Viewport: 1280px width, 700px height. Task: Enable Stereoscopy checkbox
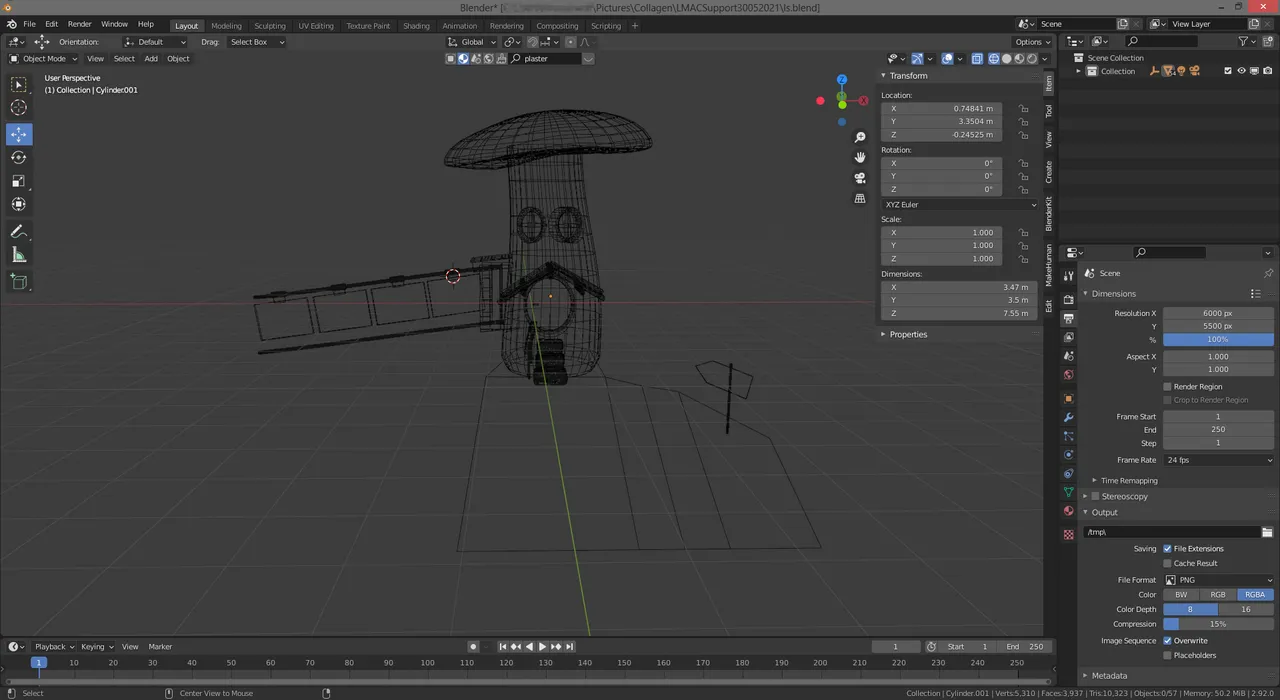click(x=1095, y=496)
